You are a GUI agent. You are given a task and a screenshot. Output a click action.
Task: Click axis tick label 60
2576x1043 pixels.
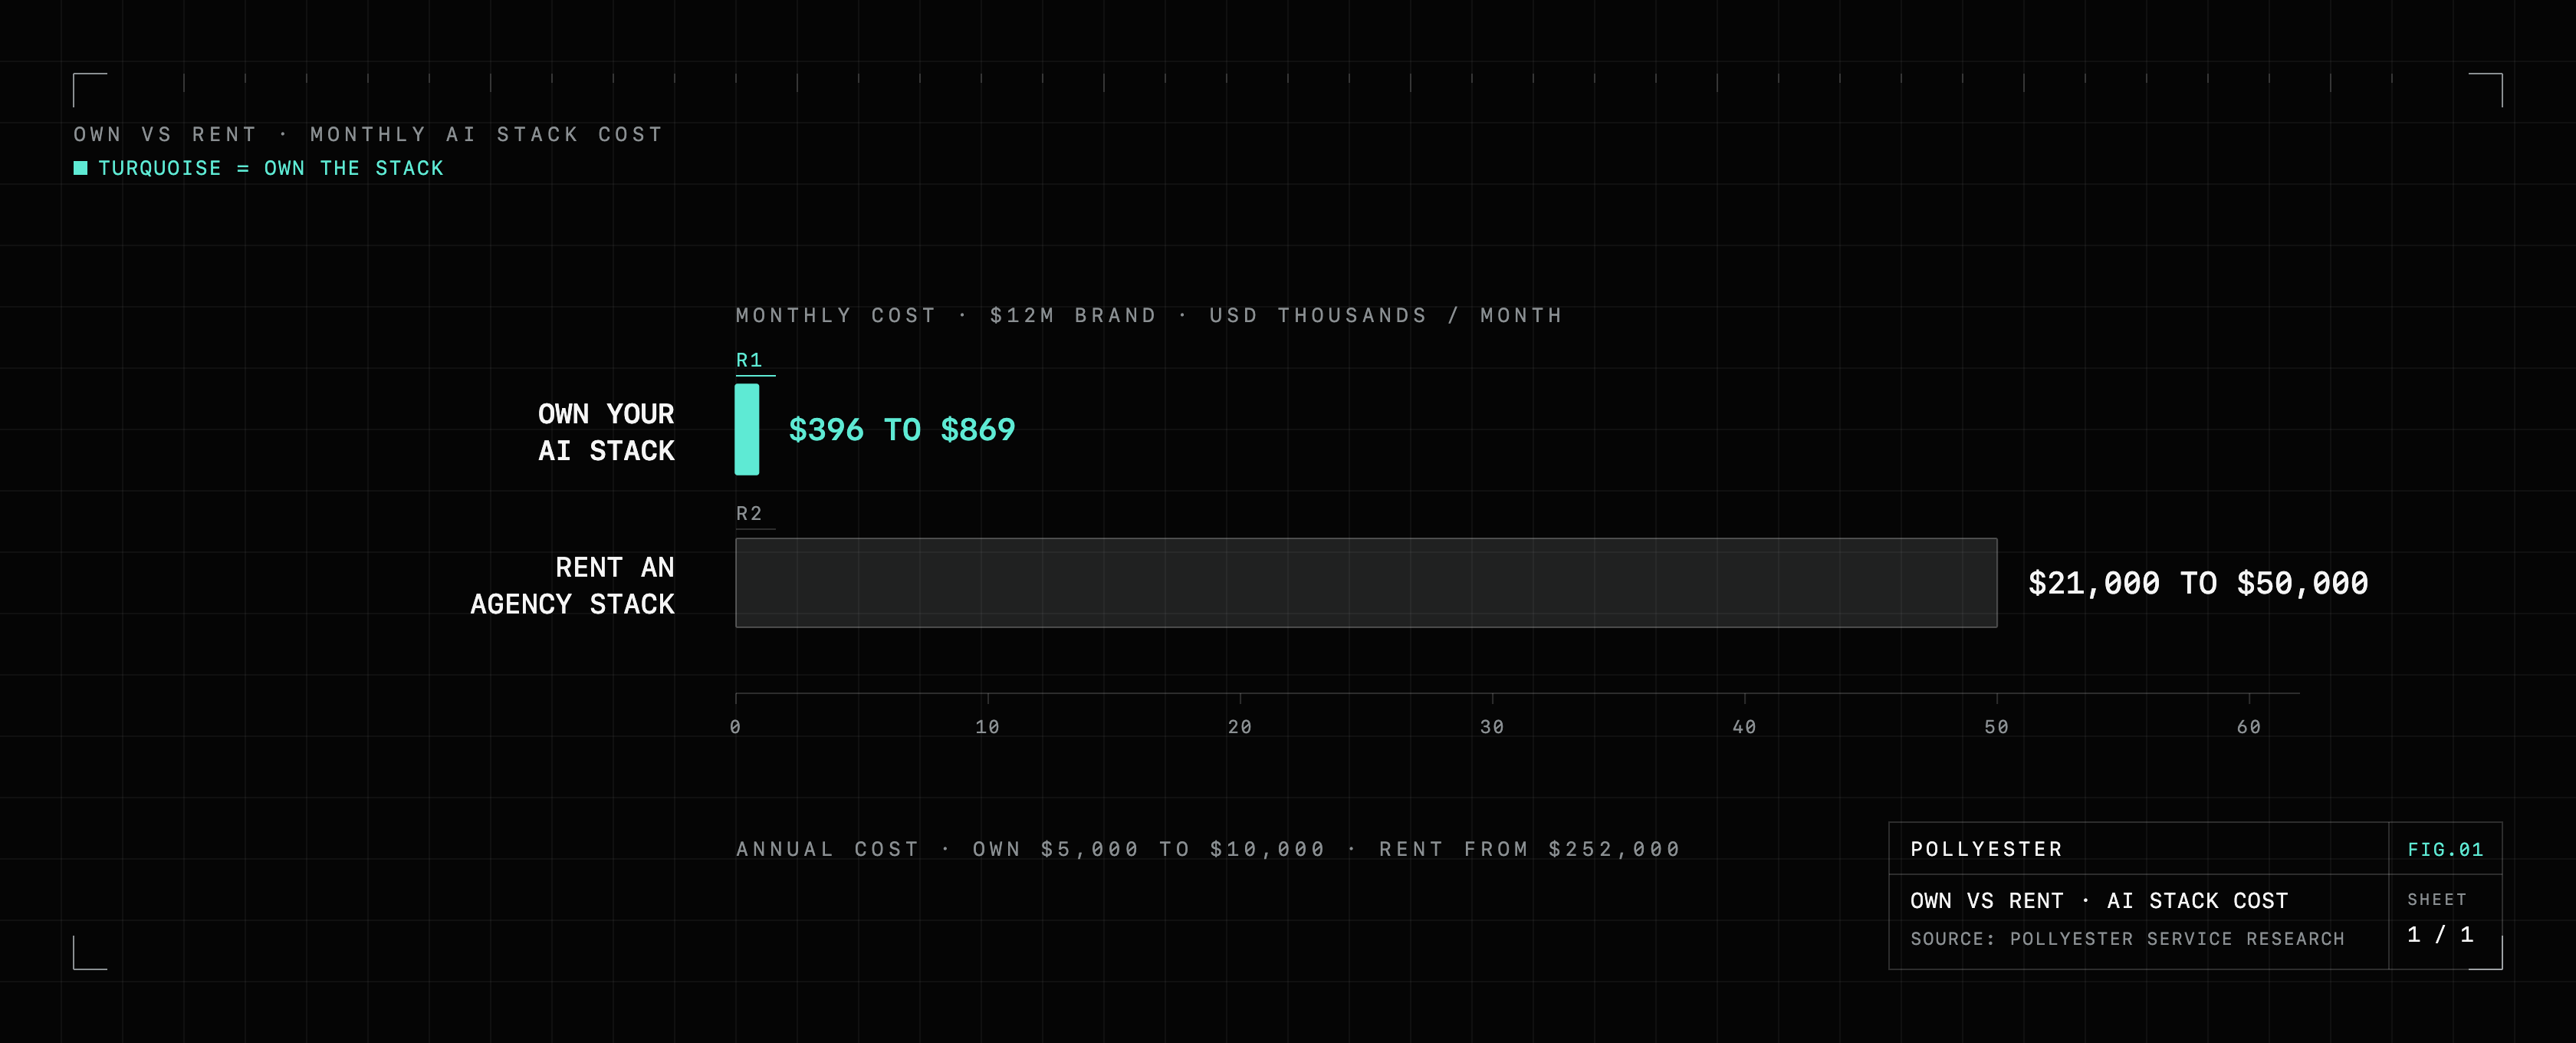coord(2249,727)
